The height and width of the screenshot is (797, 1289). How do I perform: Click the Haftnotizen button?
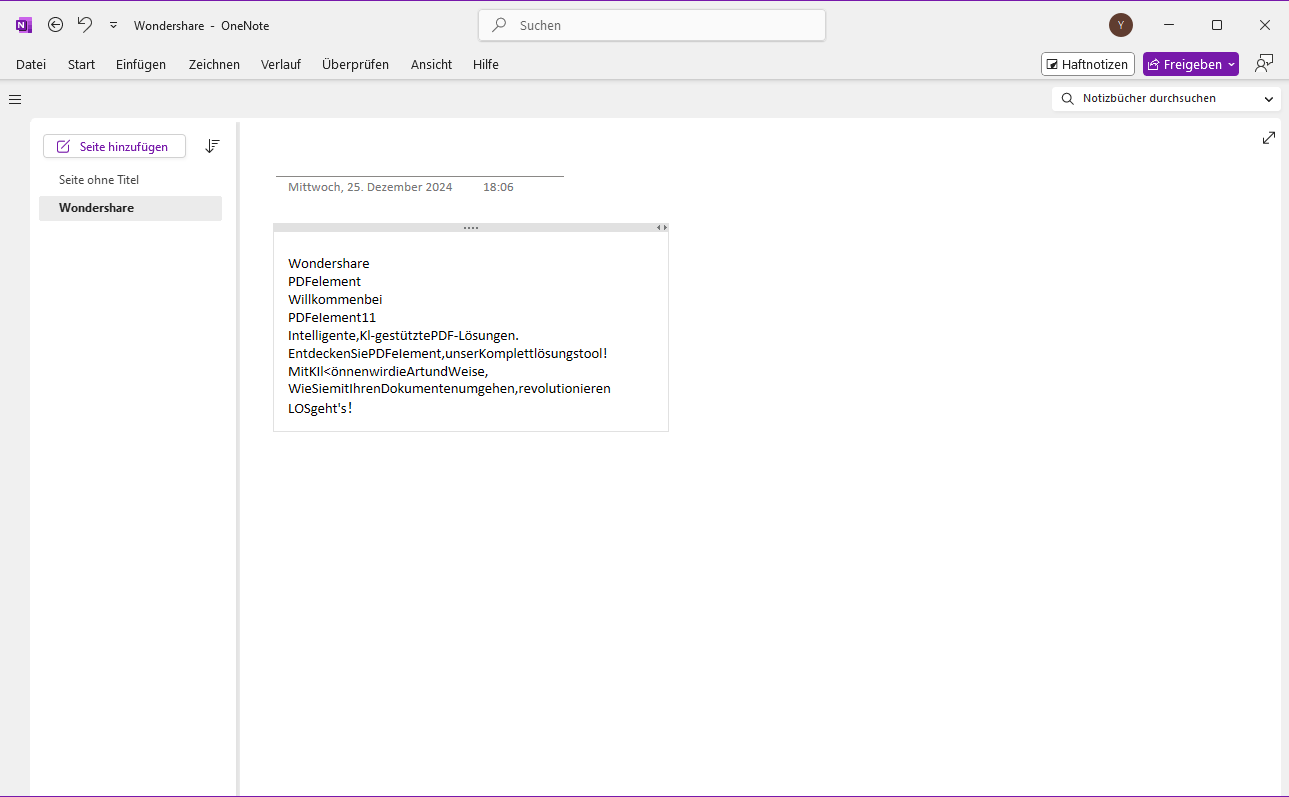(x=1088, y=64)
